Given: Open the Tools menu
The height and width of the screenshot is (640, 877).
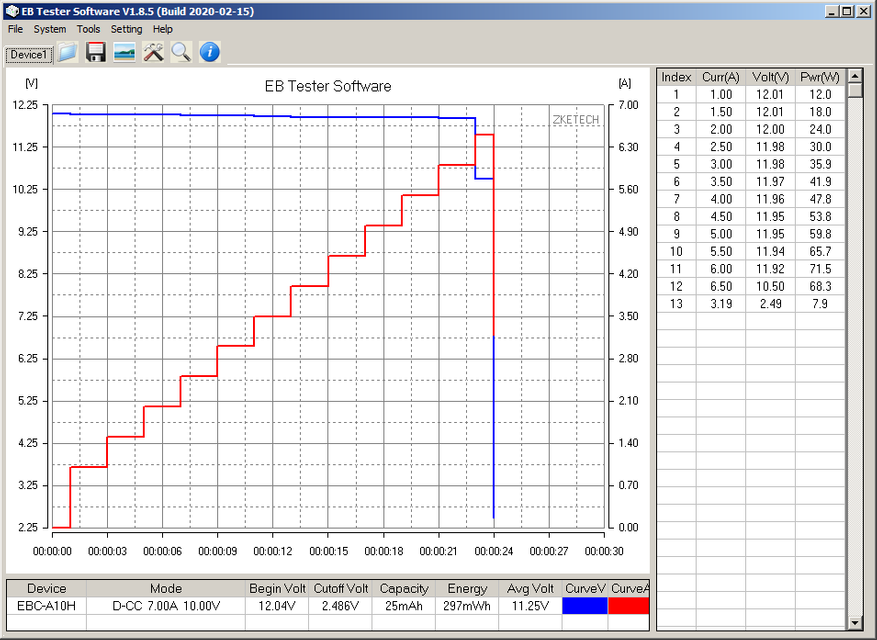Looking at the screenshot, I should click(x=88, y=29).
